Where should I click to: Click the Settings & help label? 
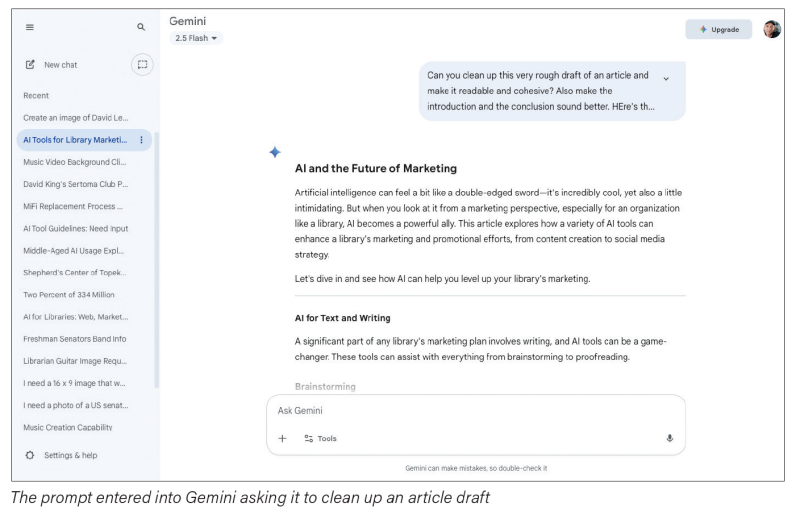point(70,455)
